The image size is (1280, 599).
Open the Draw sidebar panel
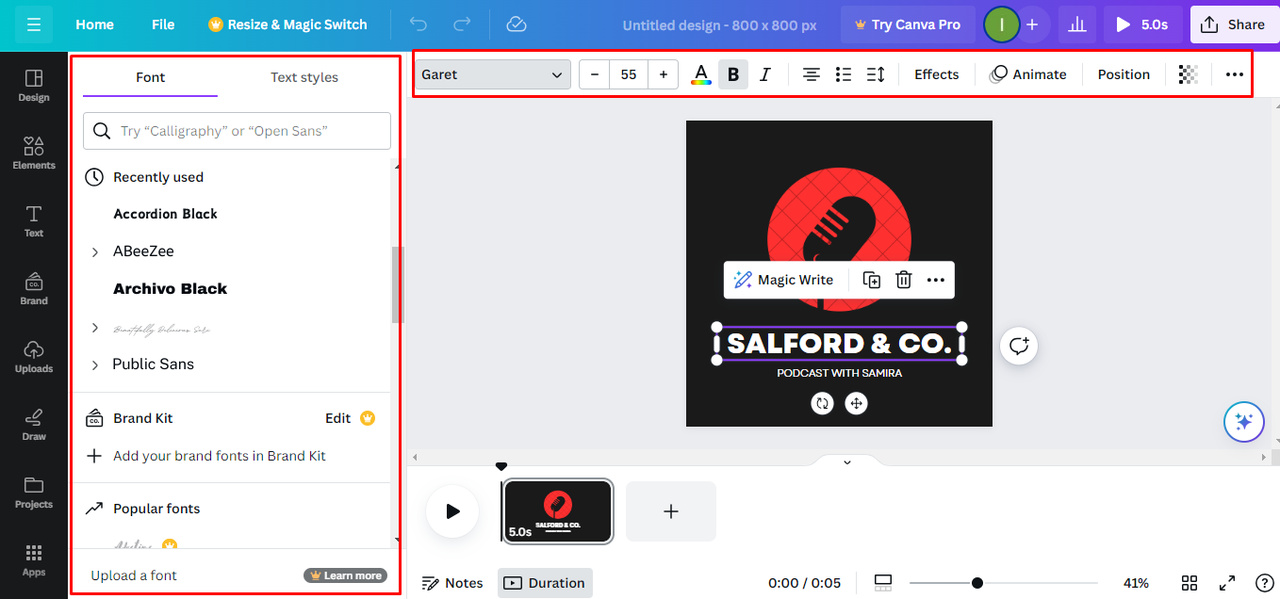coord(34,424)
